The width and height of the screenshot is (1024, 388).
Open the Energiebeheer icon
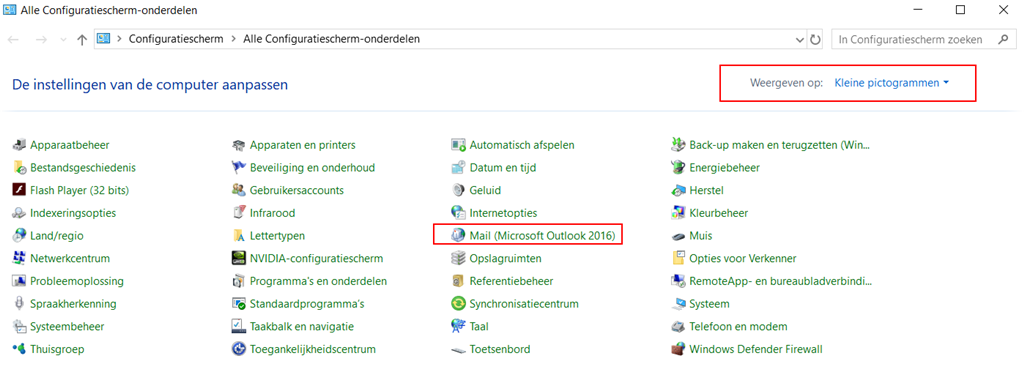(678, 168)
